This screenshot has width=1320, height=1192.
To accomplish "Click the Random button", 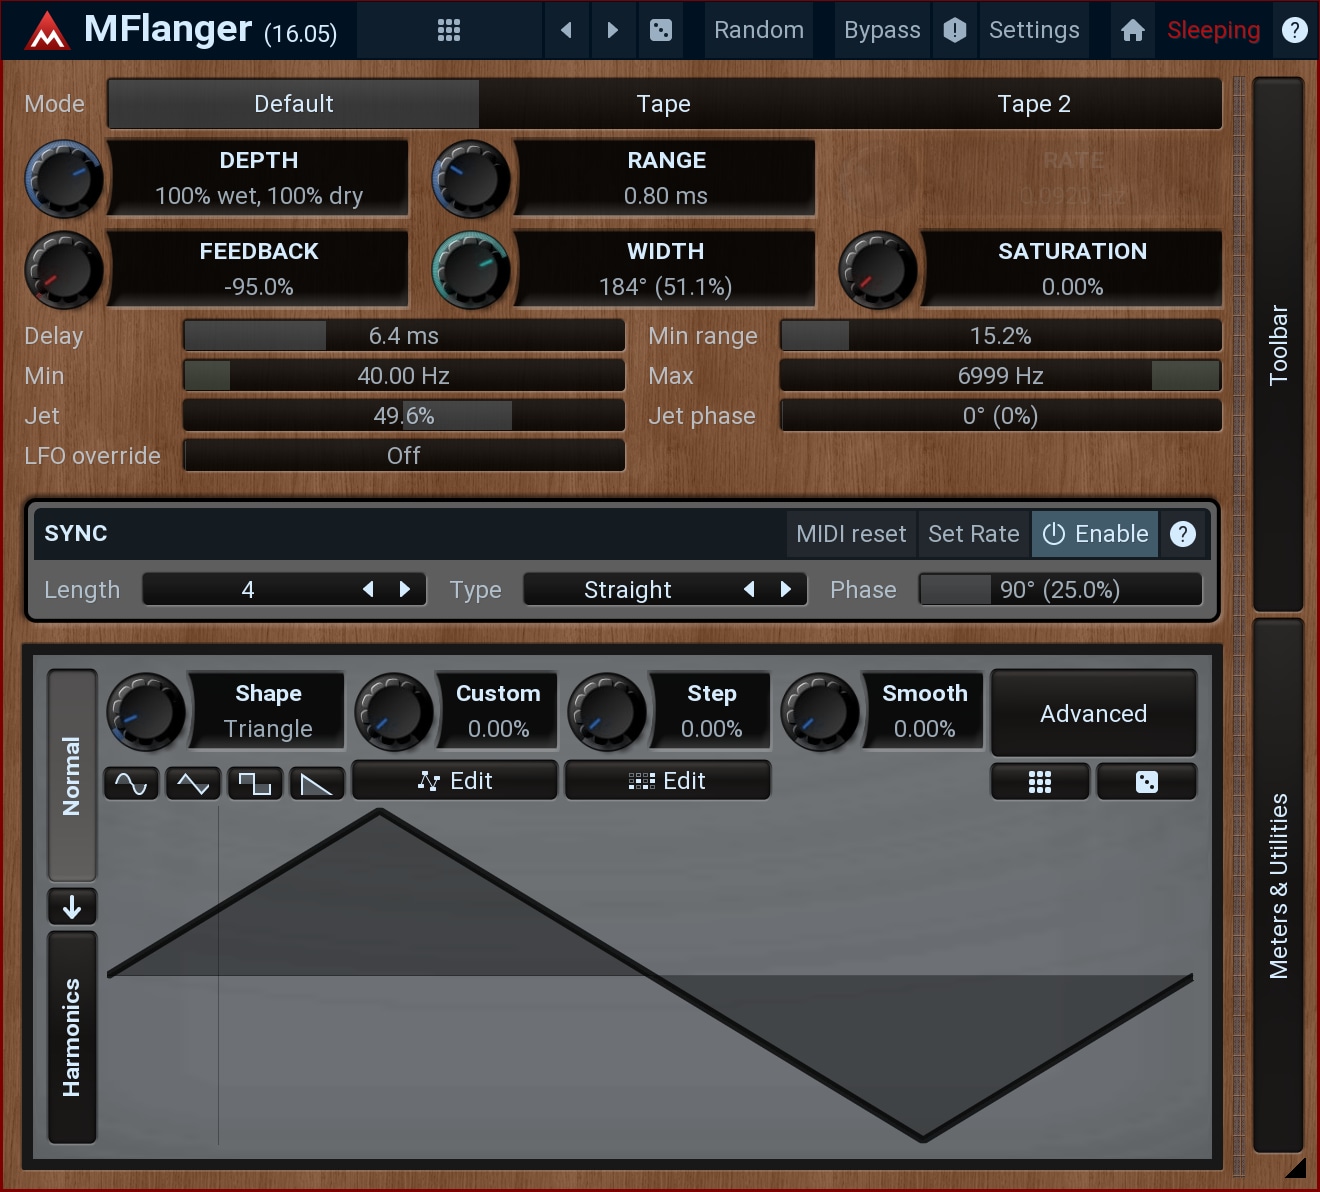I will tap(759, 30).
